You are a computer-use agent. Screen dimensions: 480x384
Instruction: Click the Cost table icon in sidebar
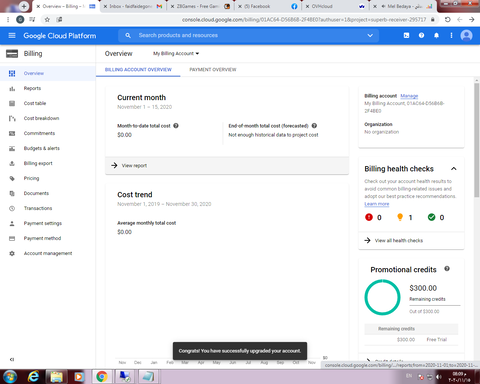12,103
